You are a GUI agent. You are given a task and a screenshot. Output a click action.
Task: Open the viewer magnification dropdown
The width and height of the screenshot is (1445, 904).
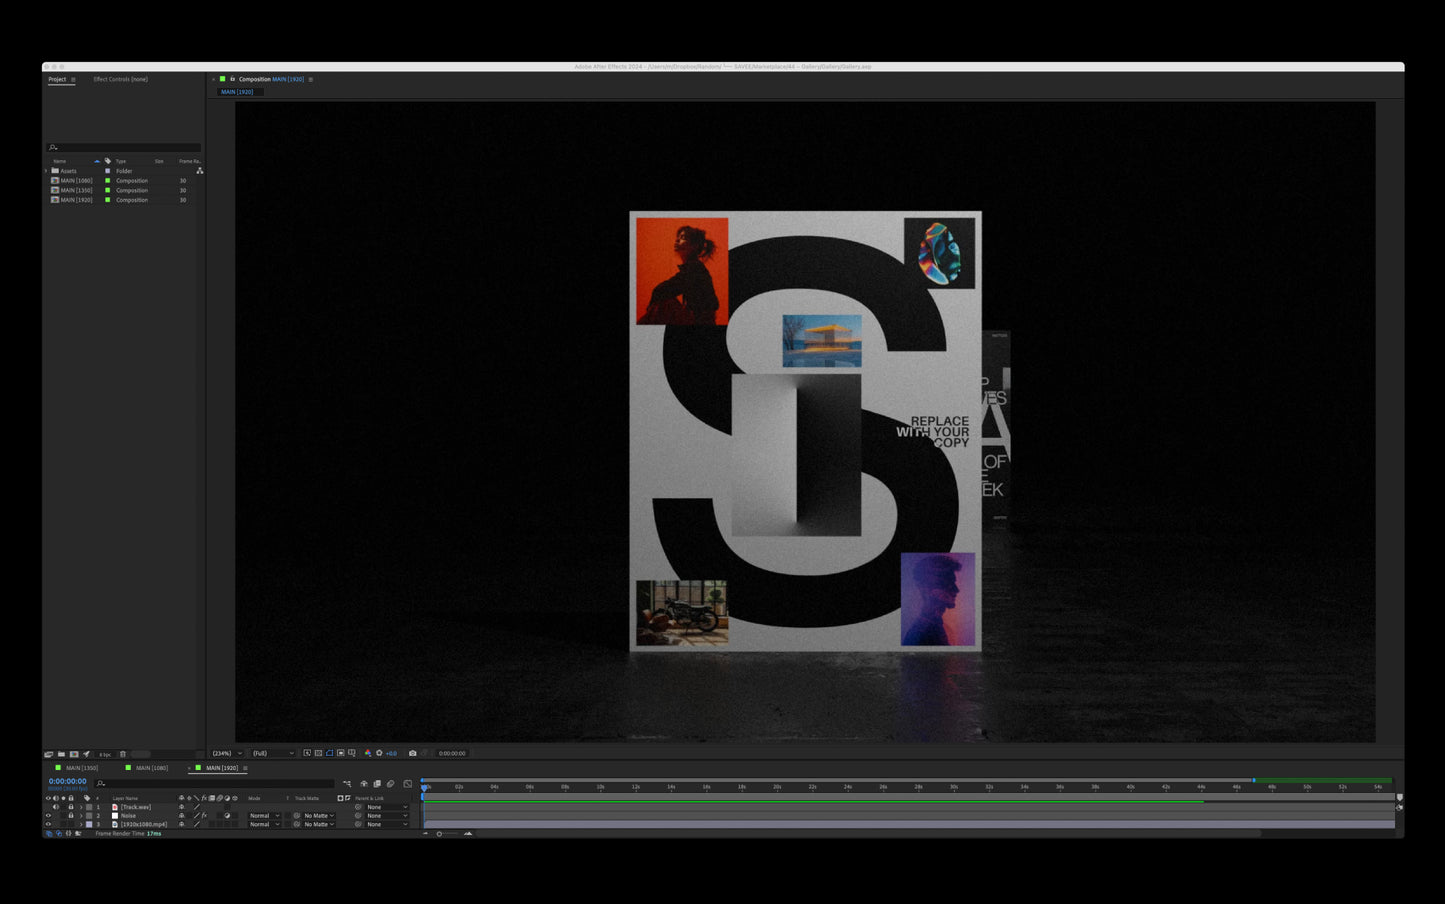pos(226,753)
